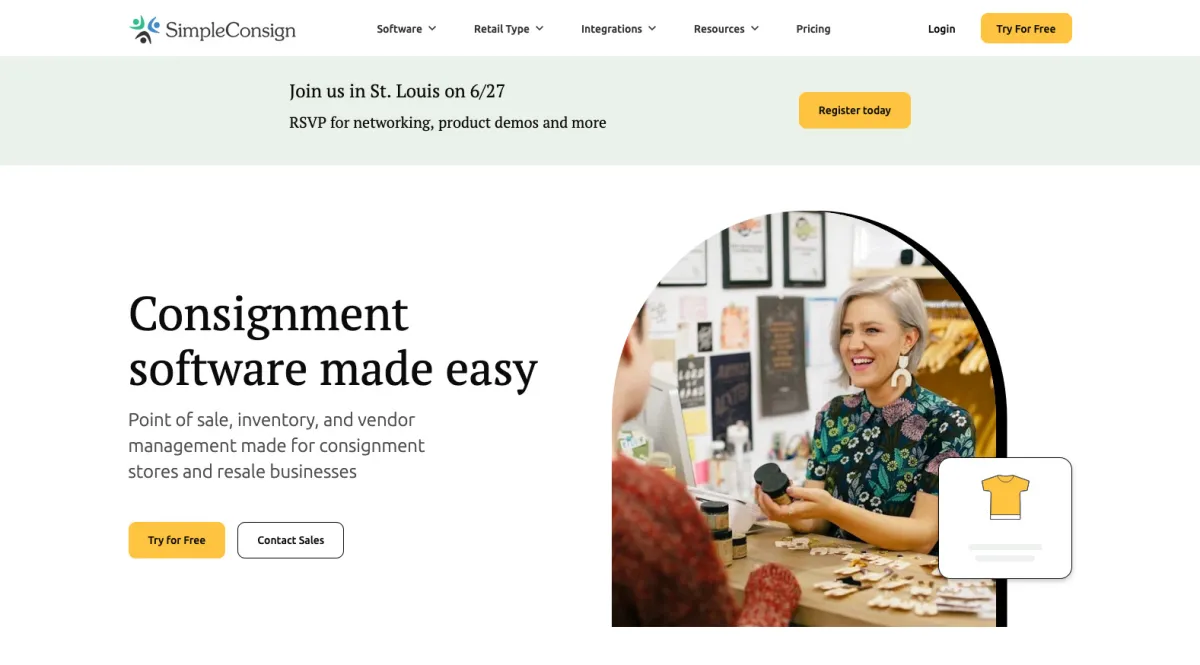Click the chevron next to Software
This screenshot has width=1200, height=665.
[432, 29]
